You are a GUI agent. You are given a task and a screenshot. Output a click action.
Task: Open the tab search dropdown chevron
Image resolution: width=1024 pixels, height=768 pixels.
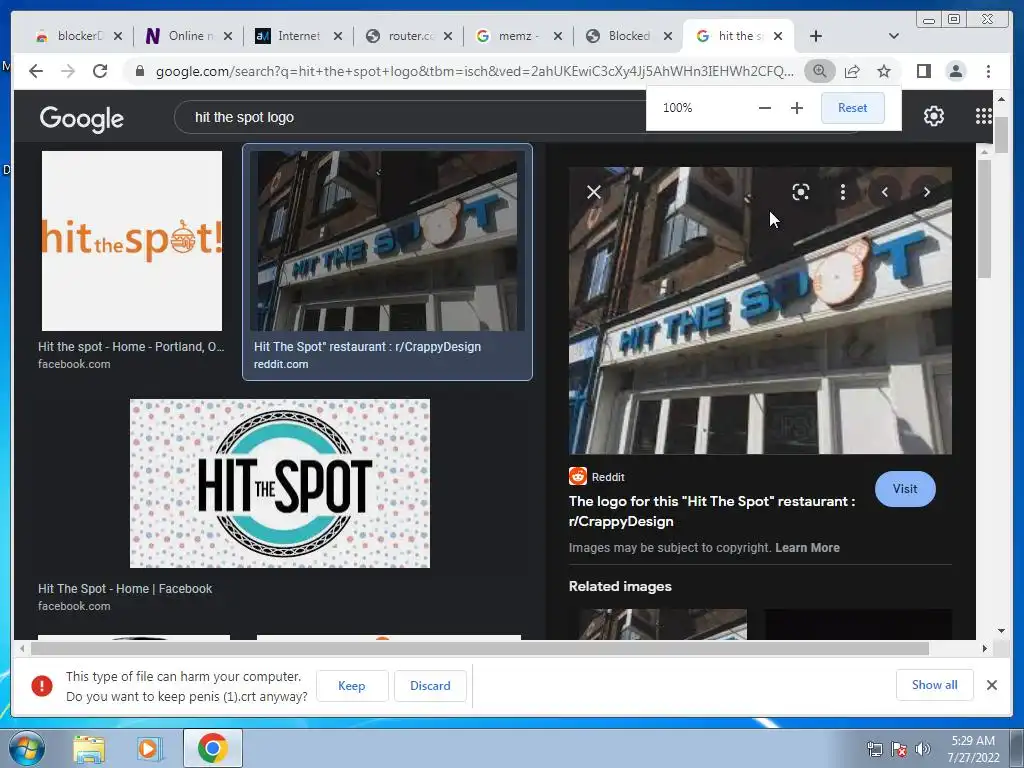894,36
